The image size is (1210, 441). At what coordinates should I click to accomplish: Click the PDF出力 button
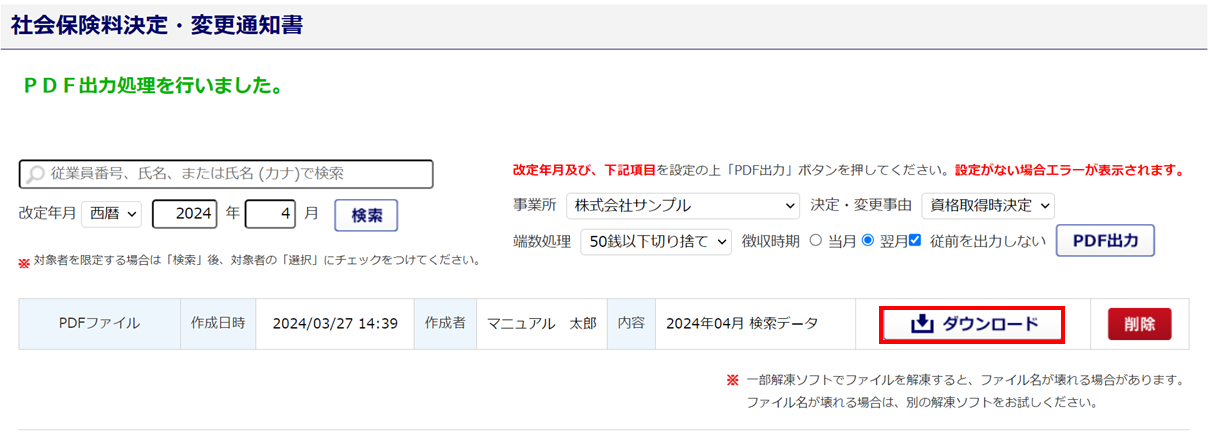click(1105, 241)
